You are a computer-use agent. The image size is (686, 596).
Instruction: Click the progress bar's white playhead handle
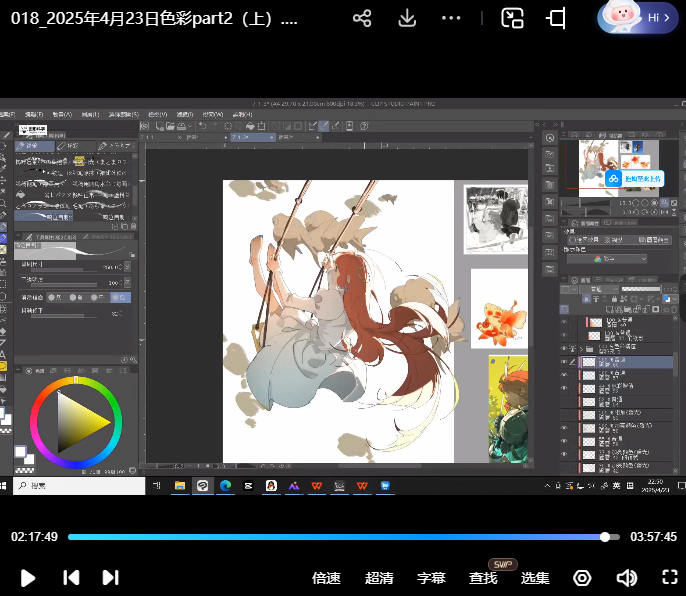pos(605,537)
